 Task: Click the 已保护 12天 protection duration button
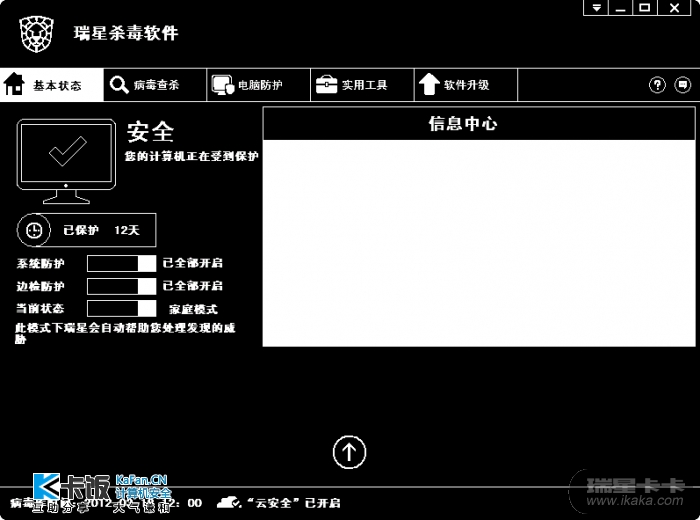pos(87,230)
